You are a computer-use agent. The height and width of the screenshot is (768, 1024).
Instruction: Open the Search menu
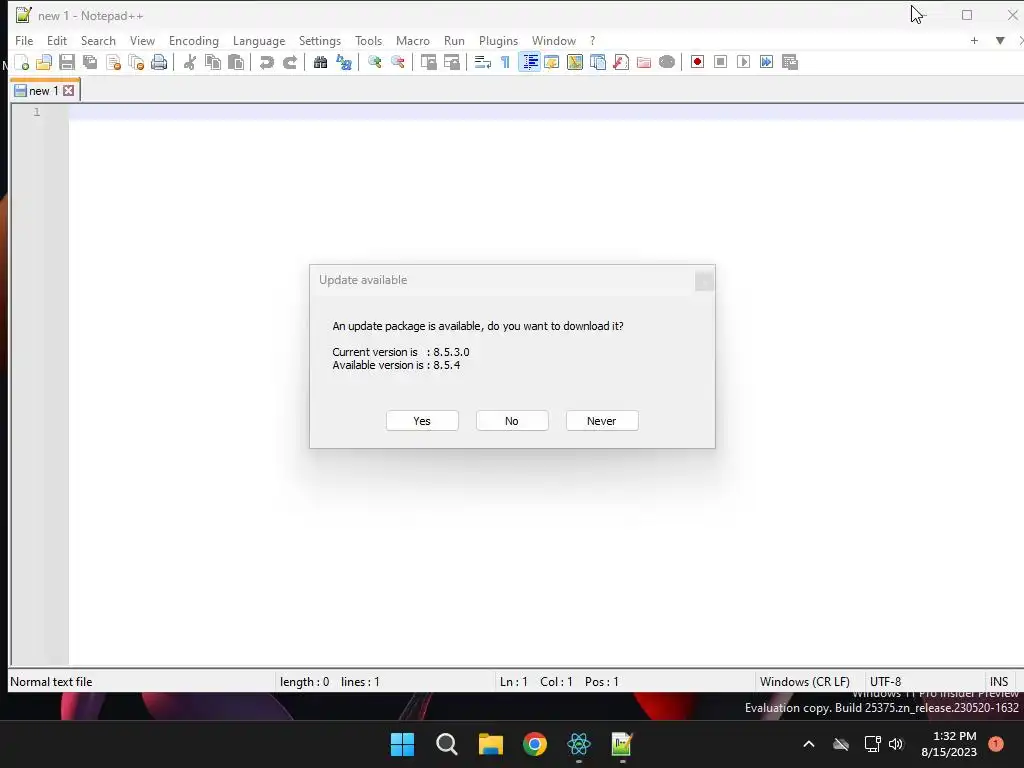coord(98,40)
